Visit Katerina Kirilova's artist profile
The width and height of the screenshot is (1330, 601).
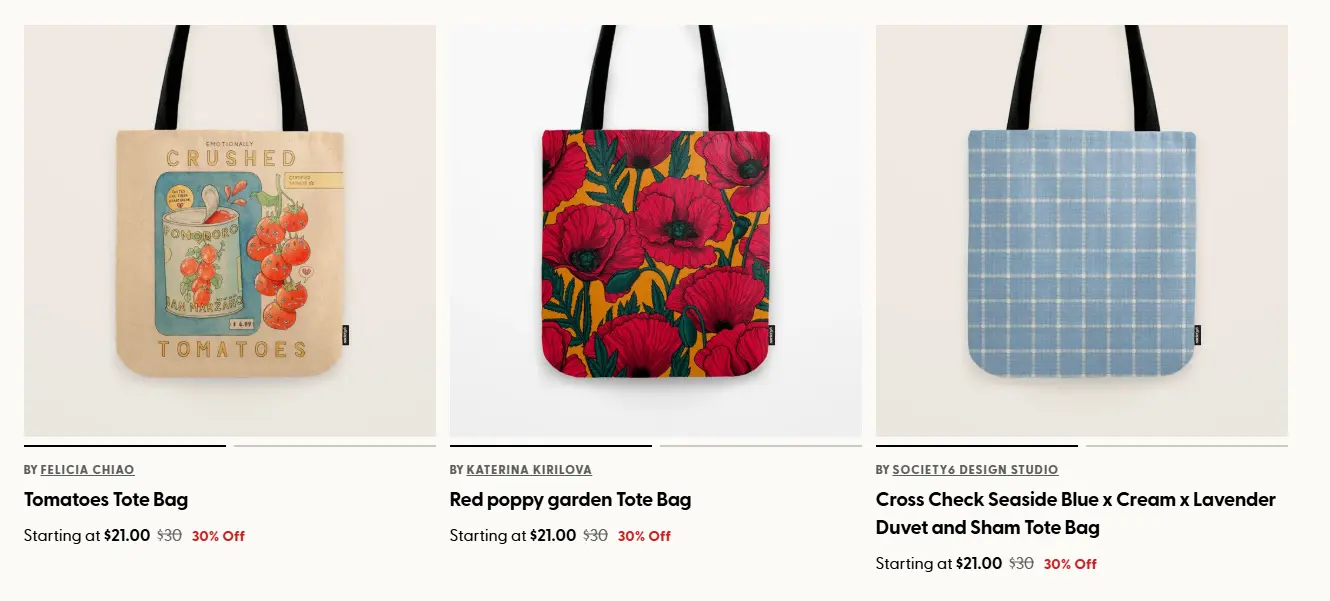529,469
